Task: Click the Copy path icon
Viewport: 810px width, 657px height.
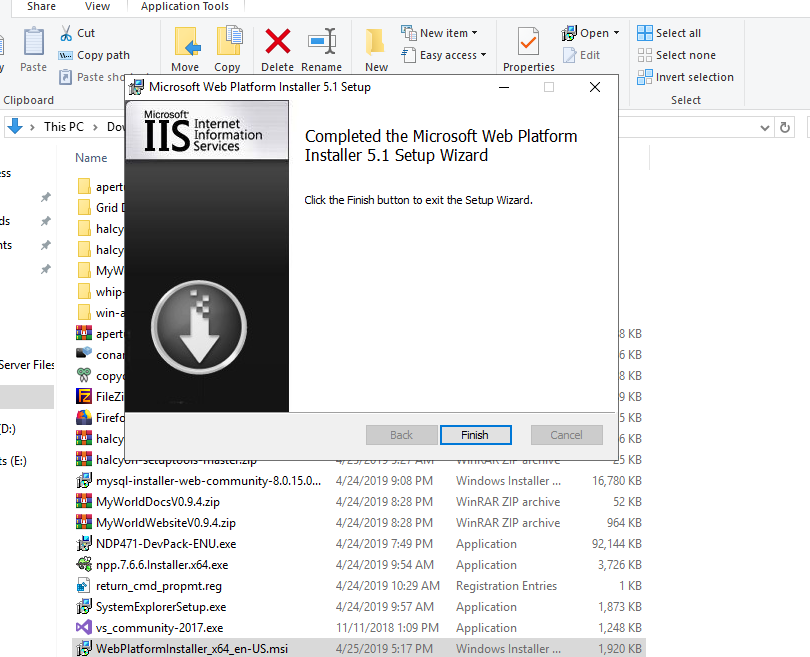Action: point(66,55)
